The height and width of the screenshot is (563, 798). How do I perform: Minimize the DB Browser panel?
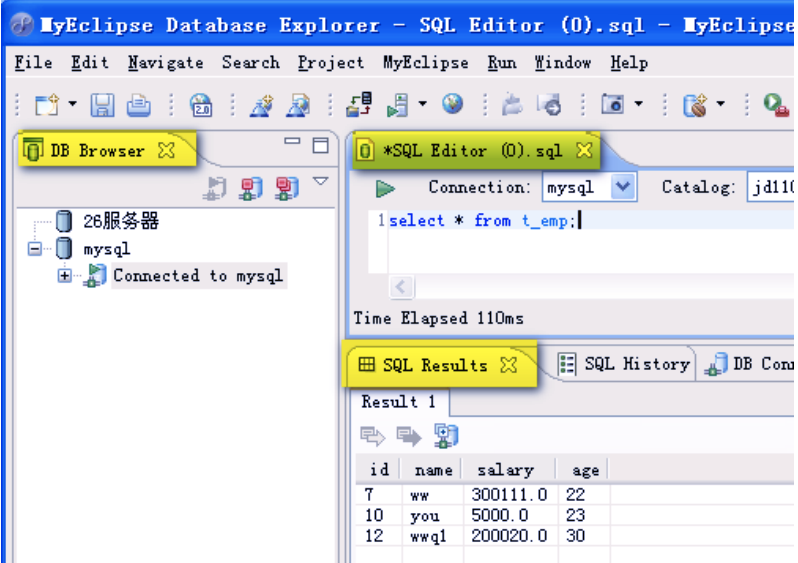(x=292, y=141)
